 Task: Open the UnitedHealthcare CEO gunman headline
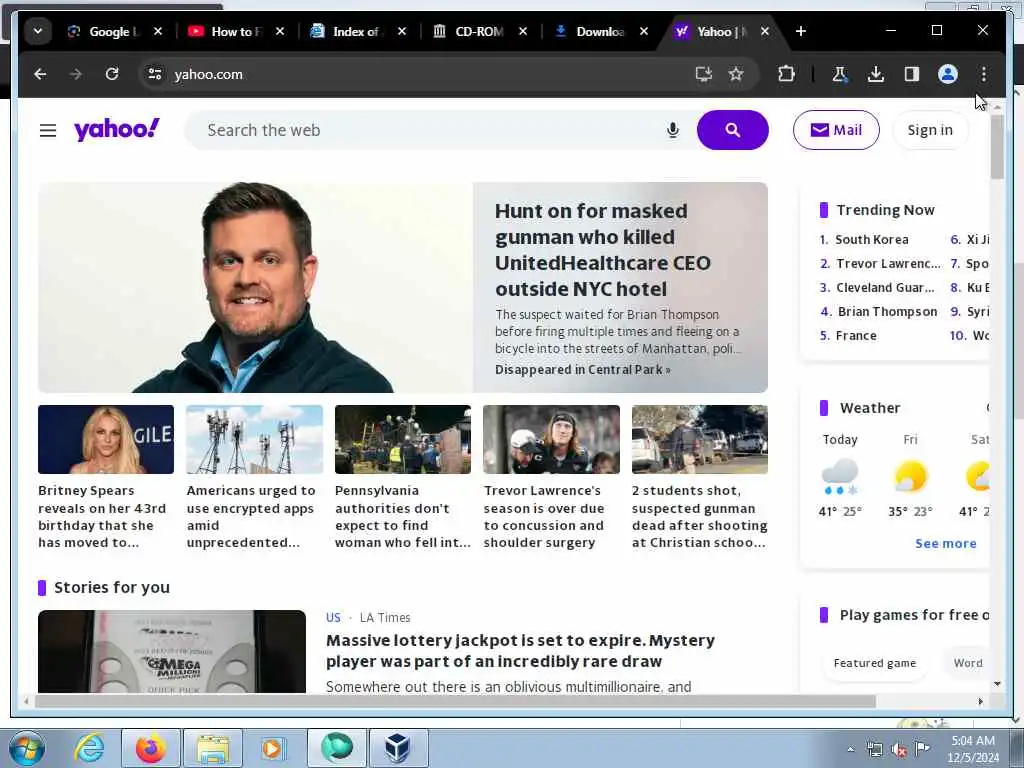[x=602, y=250]
